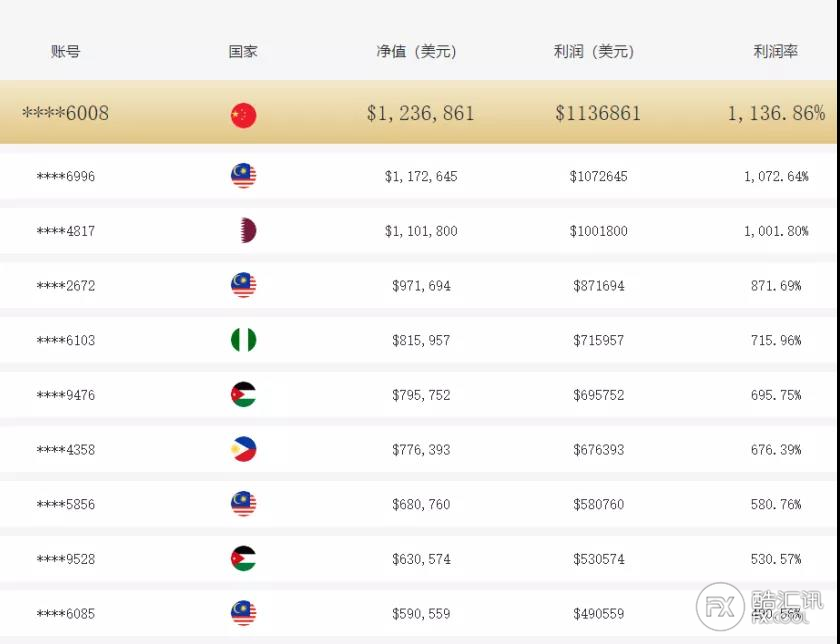Click the $1001800 profit value

pyautogui.click(x=599, y=231)
